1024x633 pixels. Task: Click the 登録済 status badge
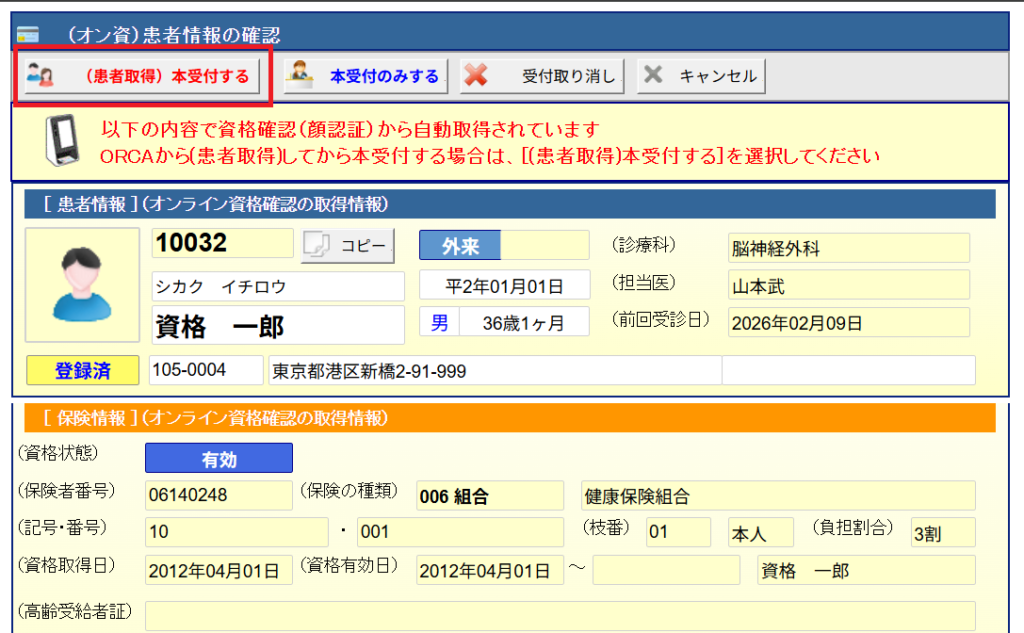pos(83,370)
